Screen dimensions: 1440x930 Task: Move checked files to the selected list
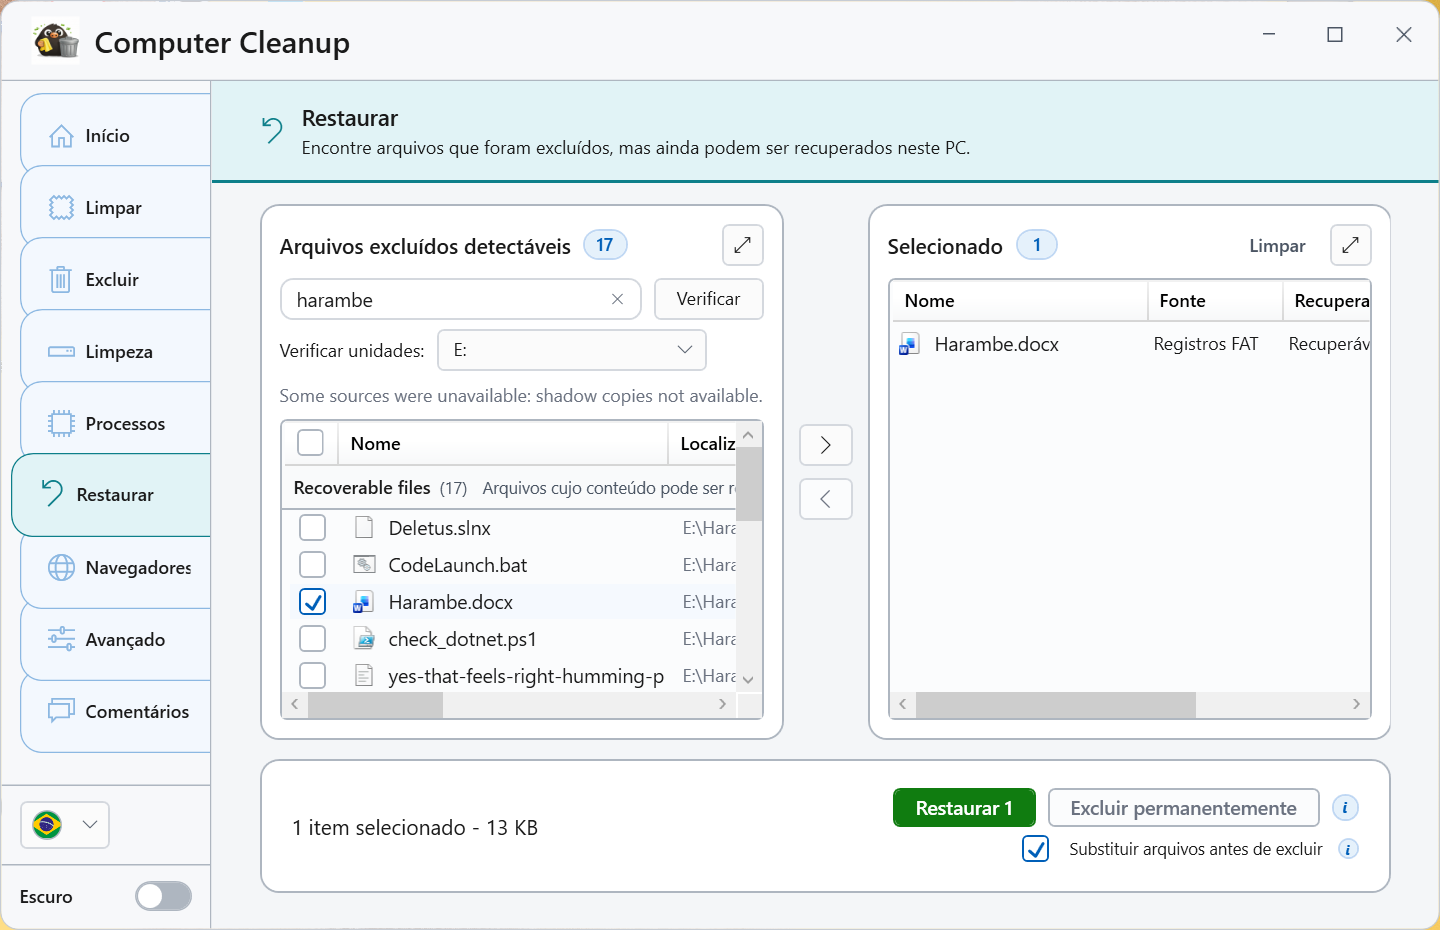825,445
